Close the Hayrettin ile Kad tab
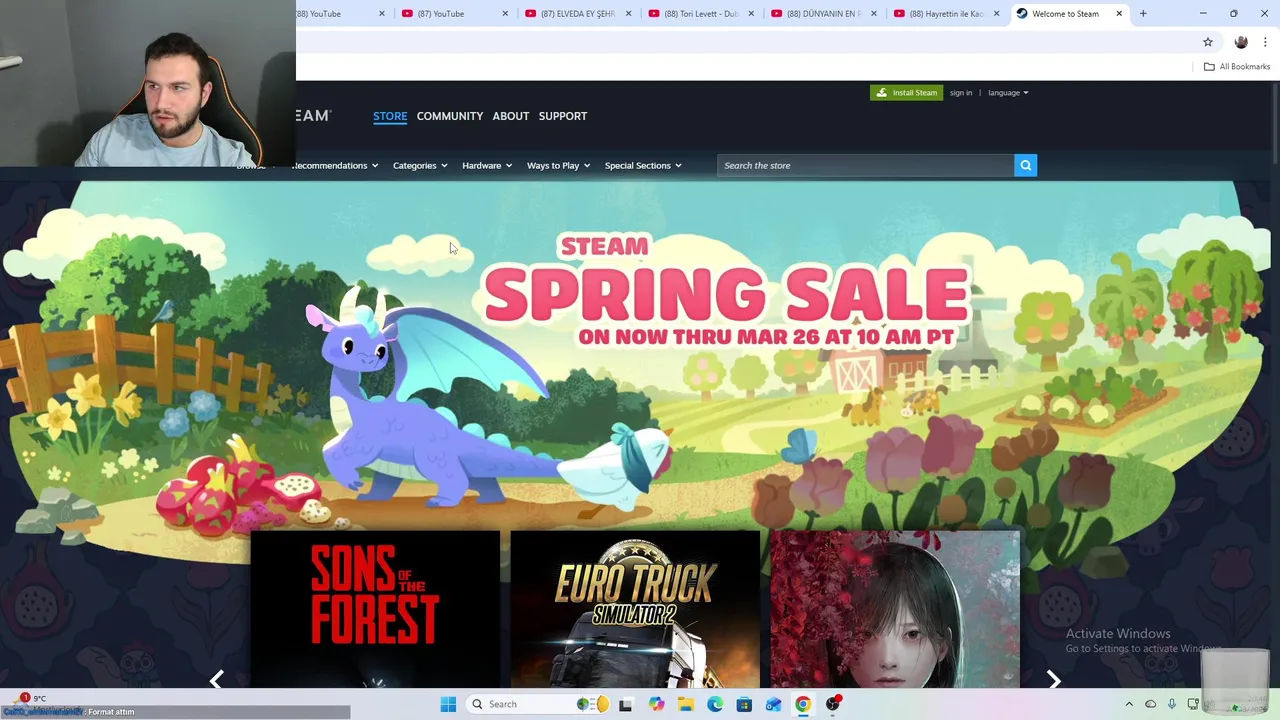 [x=996, y=14]
